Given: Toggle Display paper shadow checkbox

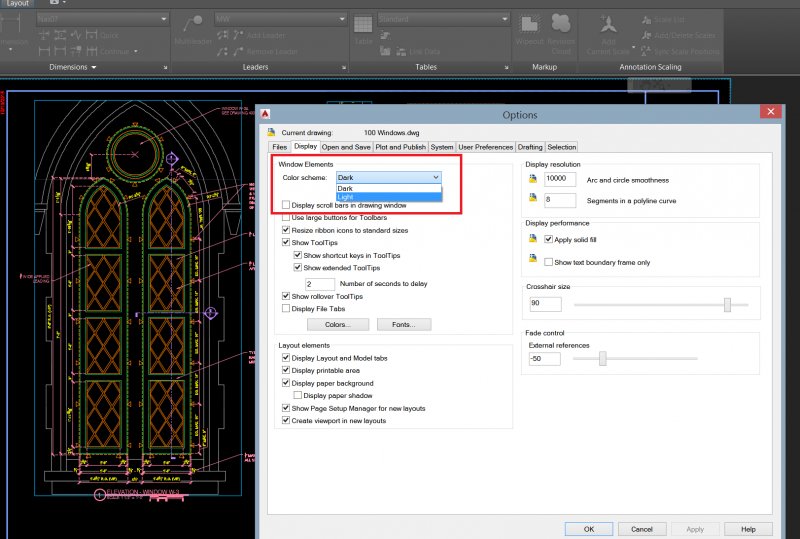Looking at the screenshot, I should (x=297, y=396).
